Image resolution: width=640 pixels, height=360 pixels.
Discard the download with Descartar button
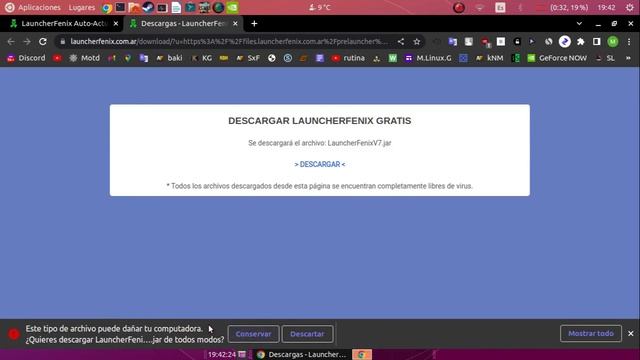click(307, 334)
